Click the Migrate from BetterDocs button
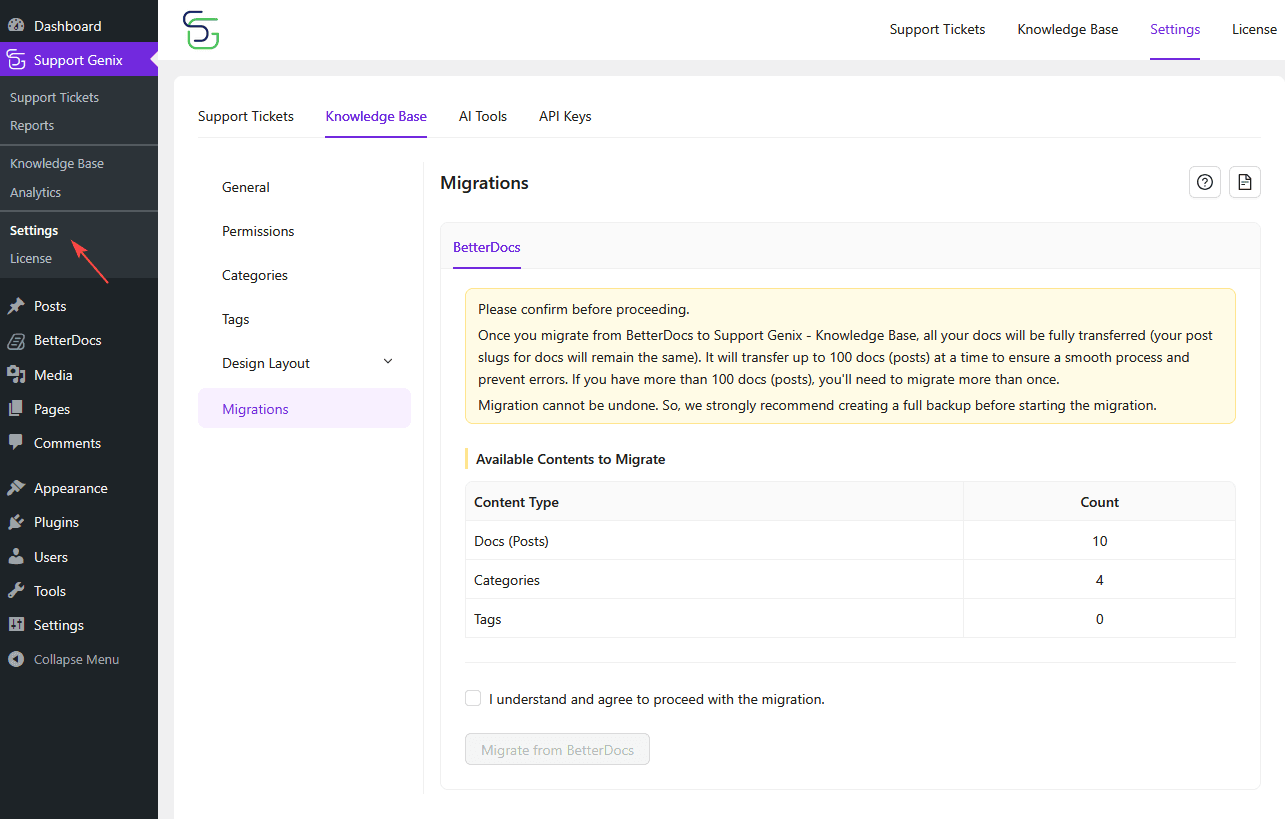 coord(557,748)
